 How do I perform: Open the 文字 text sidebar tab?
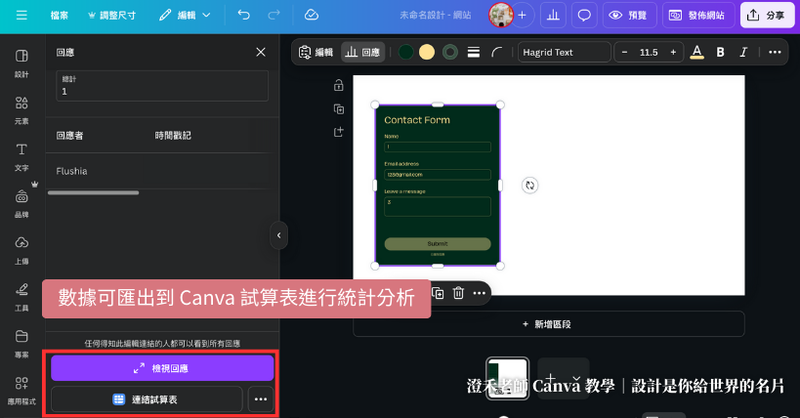(21, 157)
